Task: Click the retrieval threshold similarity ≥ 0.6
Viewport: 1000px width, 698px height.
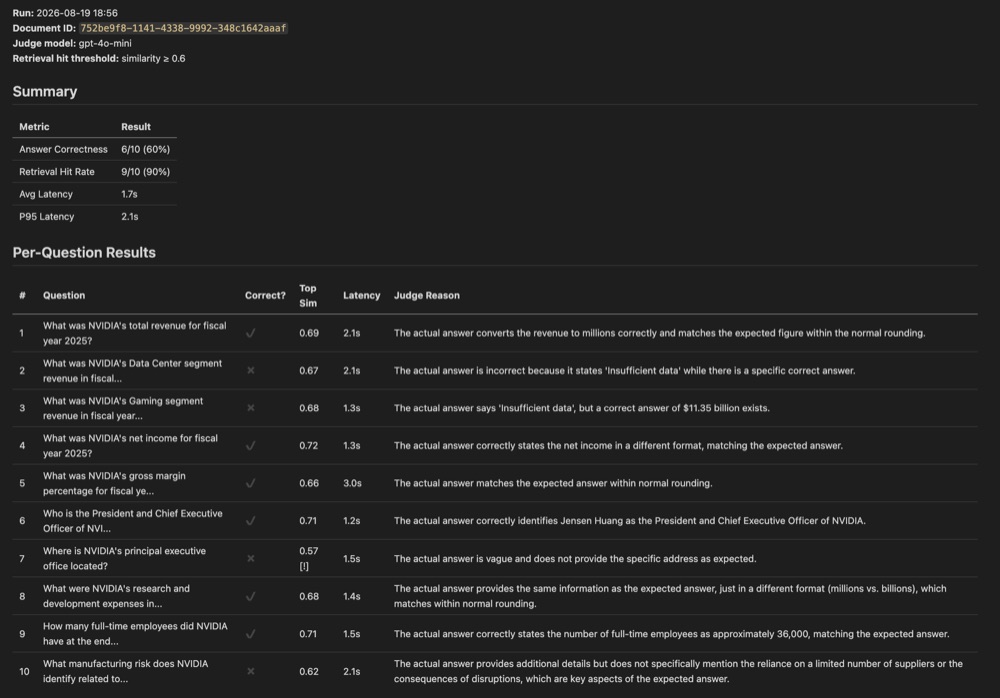Action: 153,59
